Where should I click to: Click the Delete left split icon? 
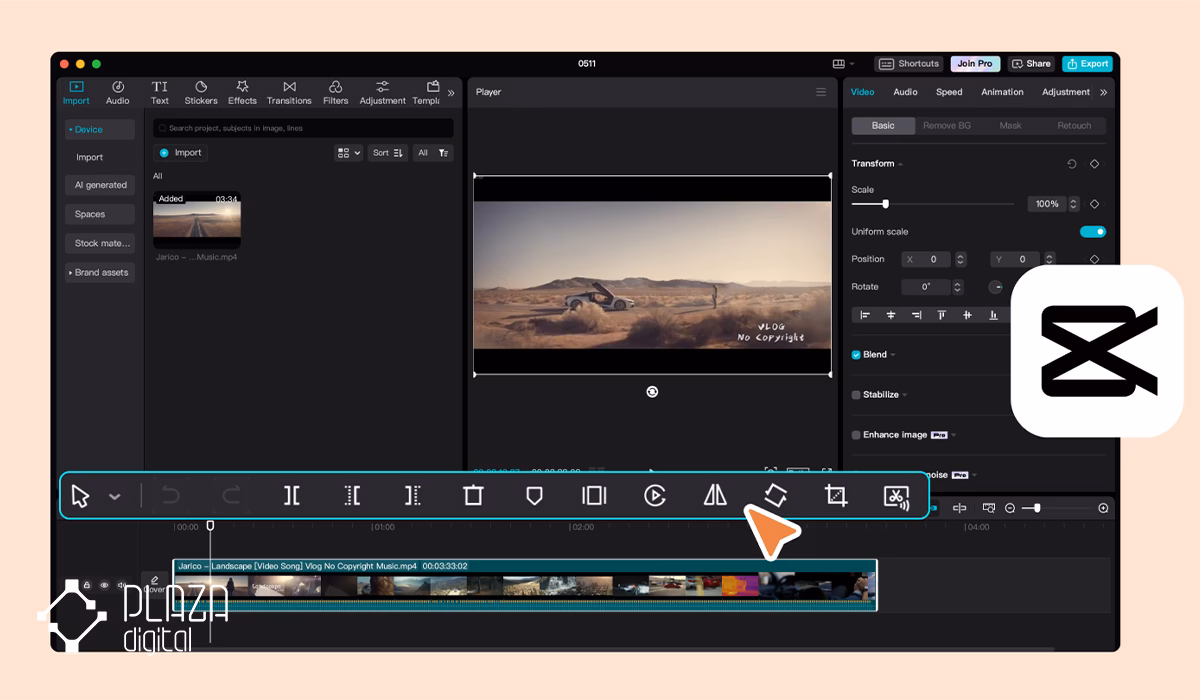tap(352, 495)
